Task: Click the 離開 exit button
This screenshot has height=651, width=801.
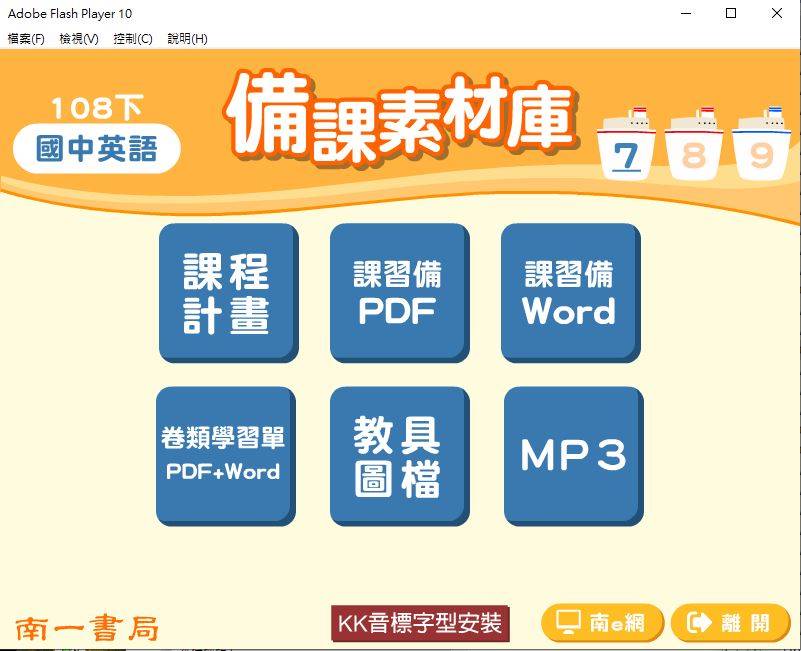Action: [x=731, y=622]
